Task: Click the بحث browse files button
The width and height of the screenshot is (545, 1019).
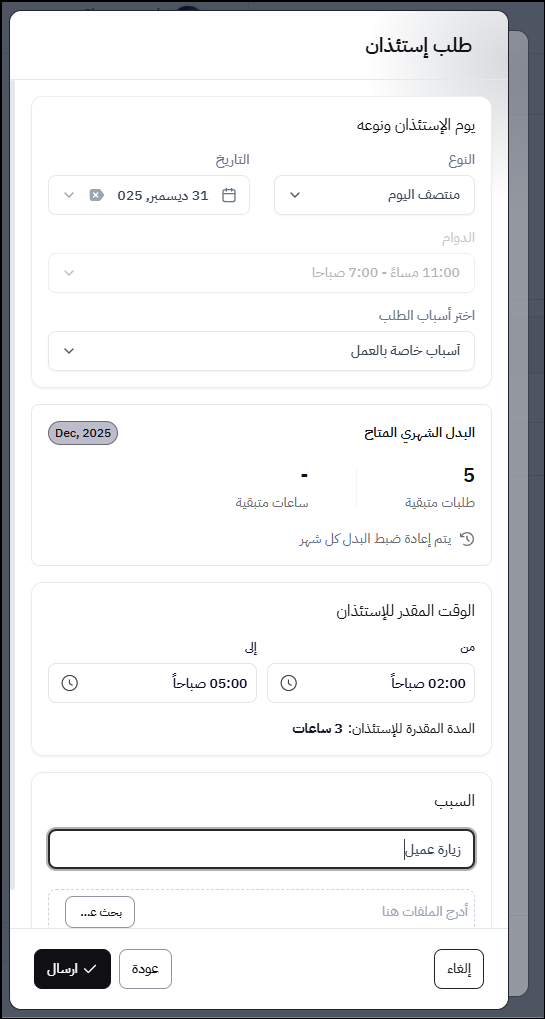Action: click(99, 912)
